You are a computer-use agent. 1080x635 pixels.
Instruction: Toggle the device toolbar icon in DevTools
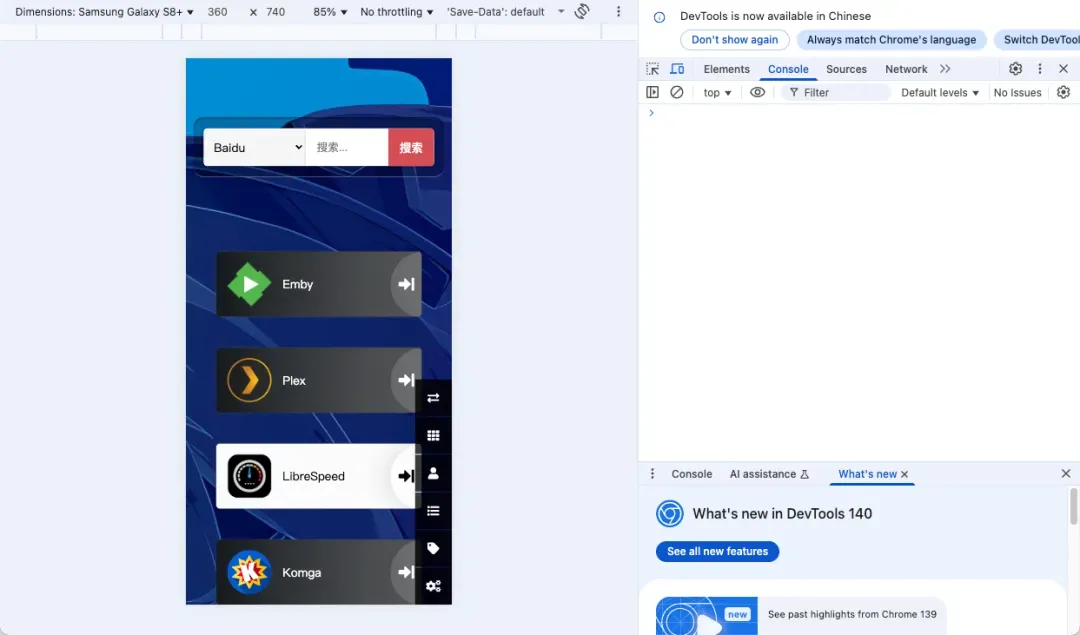tap(677, 69)
